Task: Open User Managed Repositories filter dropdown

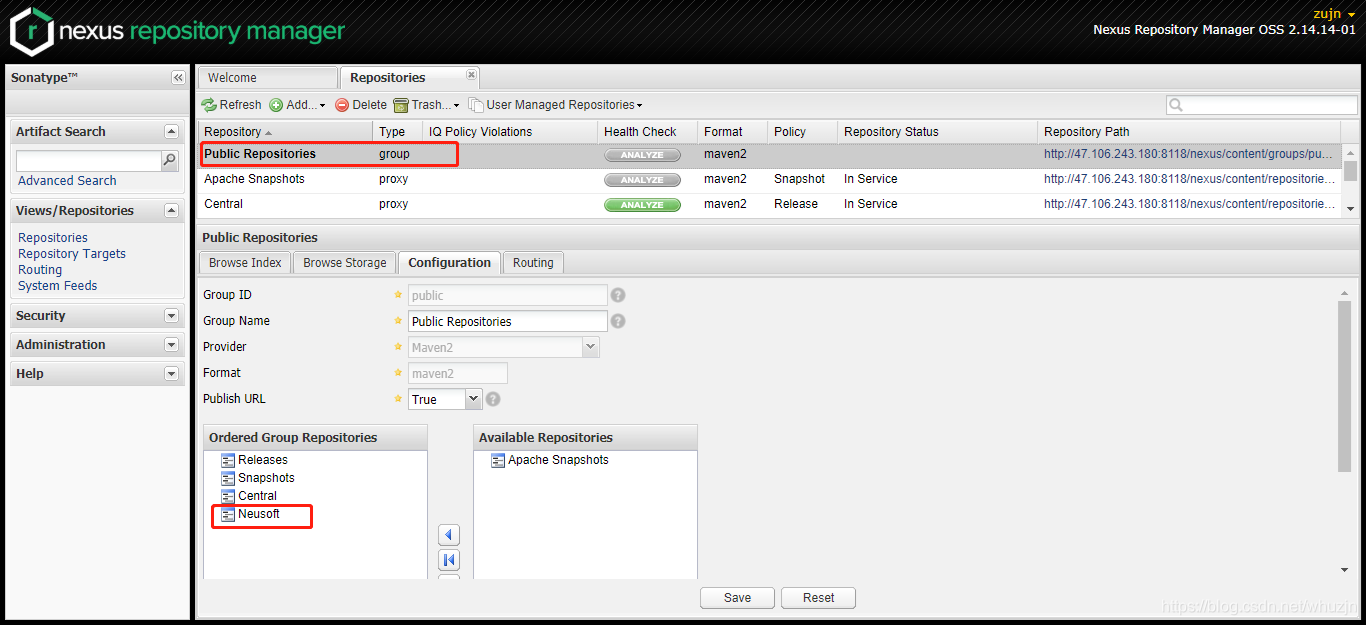Action: tap(555, 105)
